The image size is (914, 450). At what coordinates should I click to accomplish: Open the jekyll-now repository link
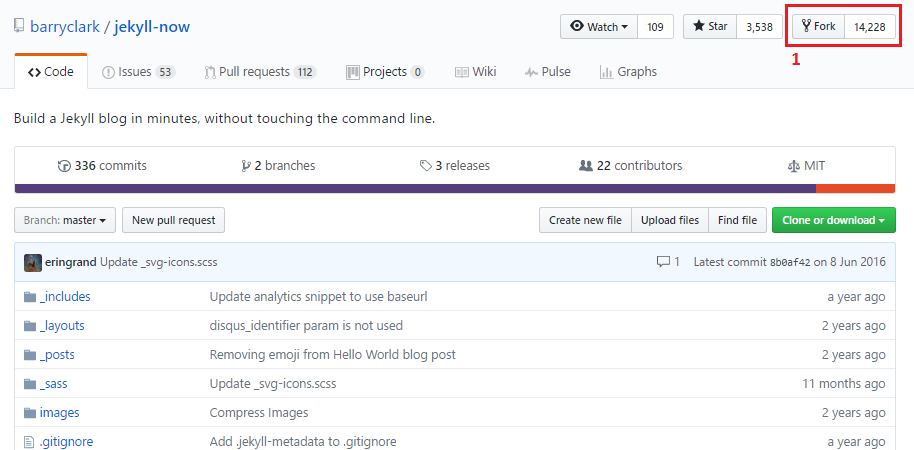click(x=152, y=27)
